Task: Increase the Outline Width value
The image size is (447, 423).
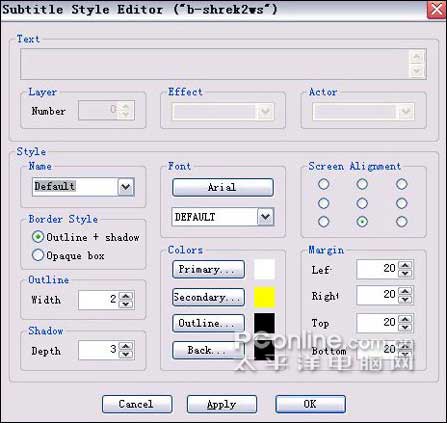Action: tap(126, 296)
